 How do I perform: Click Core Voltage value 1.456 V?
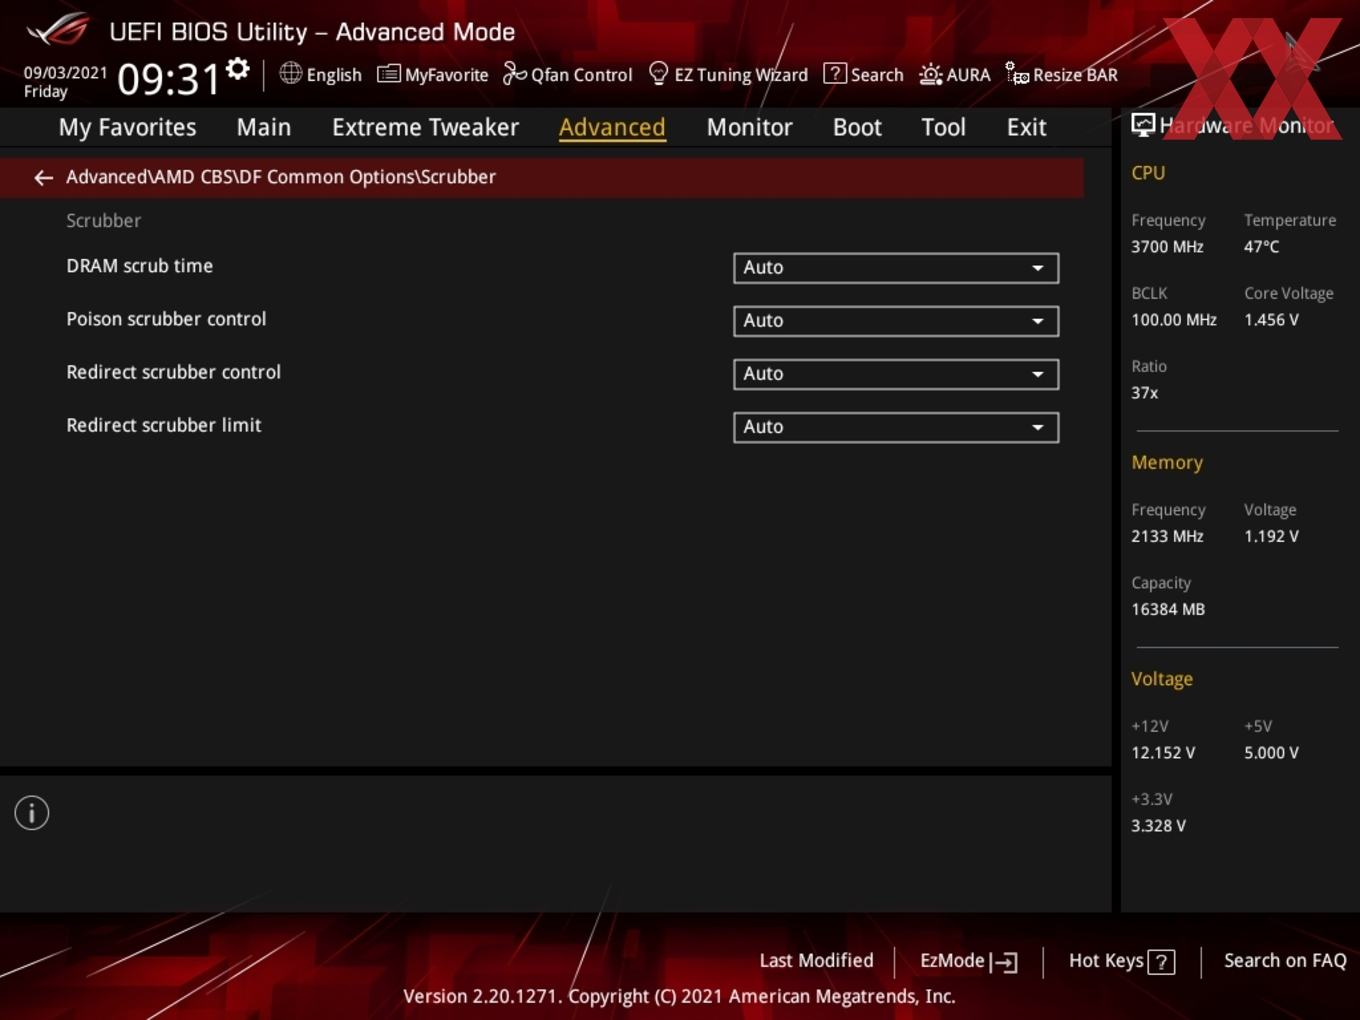coord(1271,320)
